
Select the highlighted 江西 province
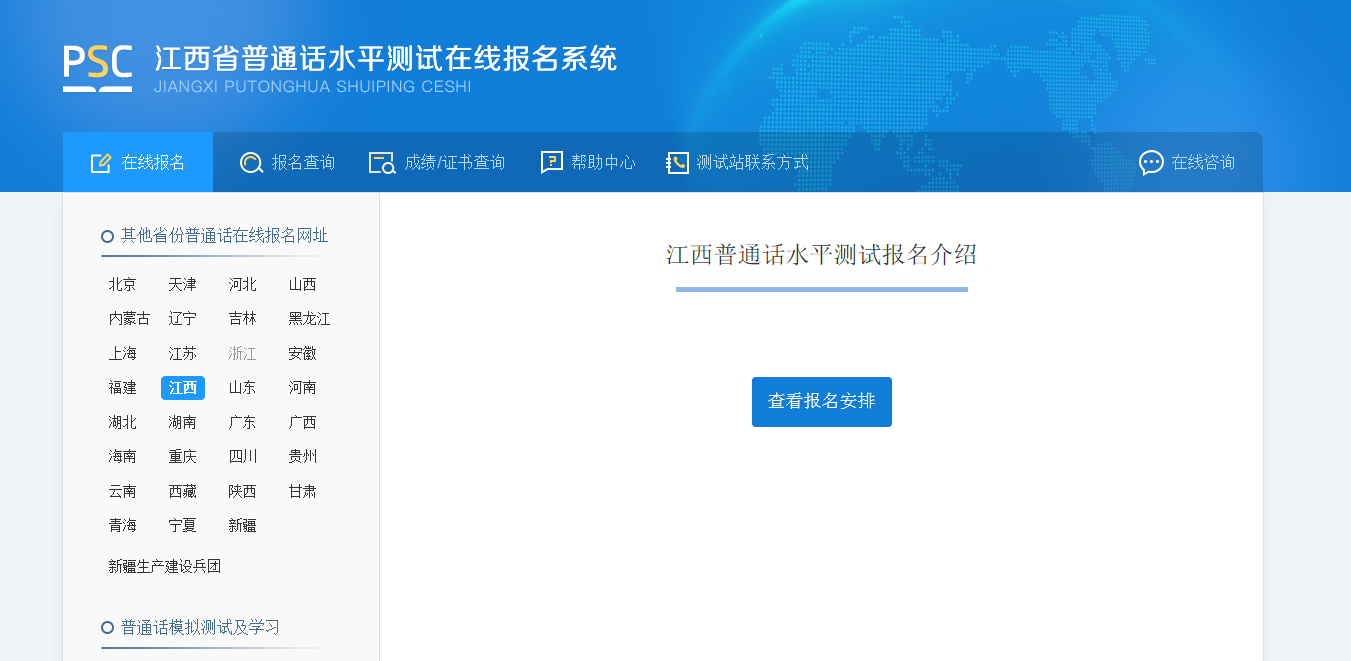pyautogui.click(x=183, y=388)
